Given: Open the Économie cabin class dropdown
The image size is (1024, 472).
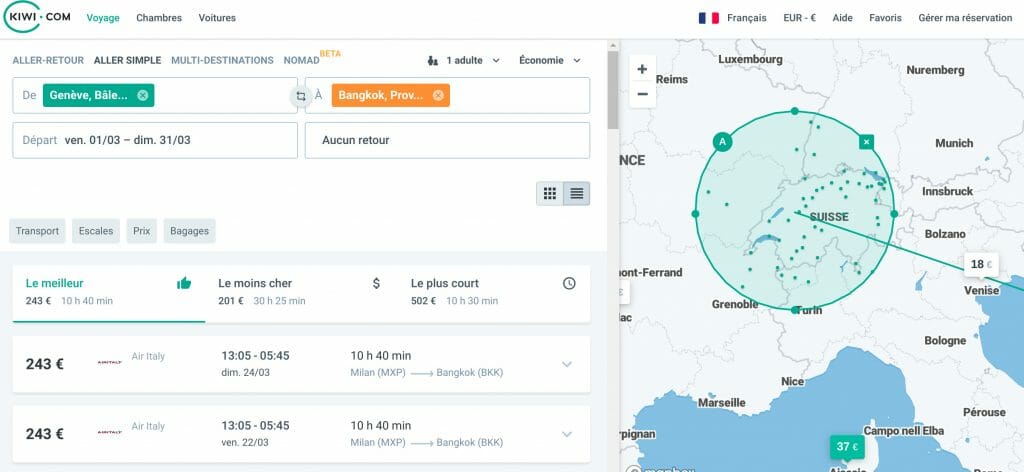Looking at the screenshot, I should tap(549, 60).
